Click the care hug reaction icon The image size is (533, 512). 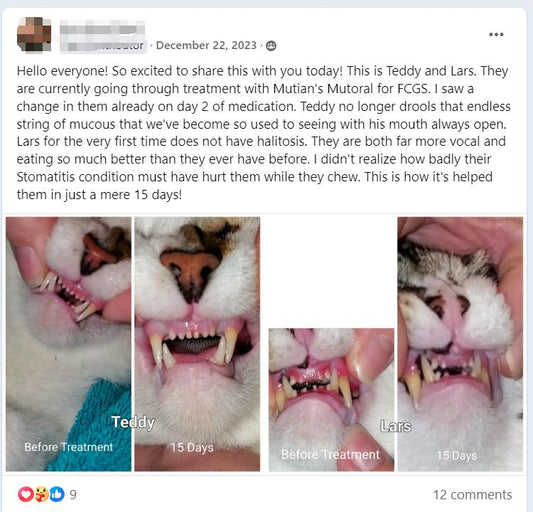point(41,494)
